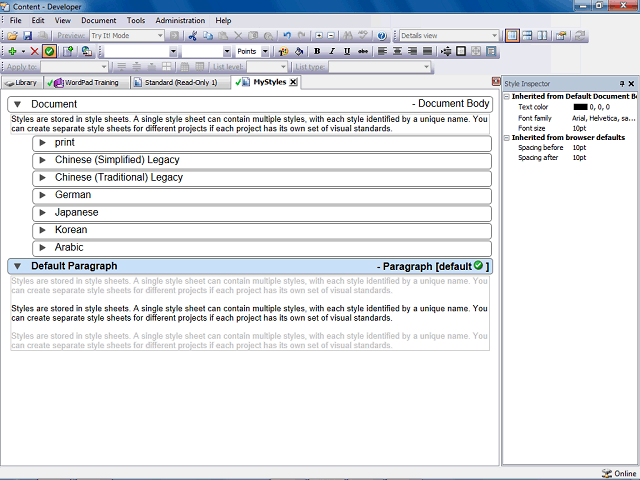Expand the Japanese style row
The width and height of the screenshot is (640, 480).
(x=42, y=213)
